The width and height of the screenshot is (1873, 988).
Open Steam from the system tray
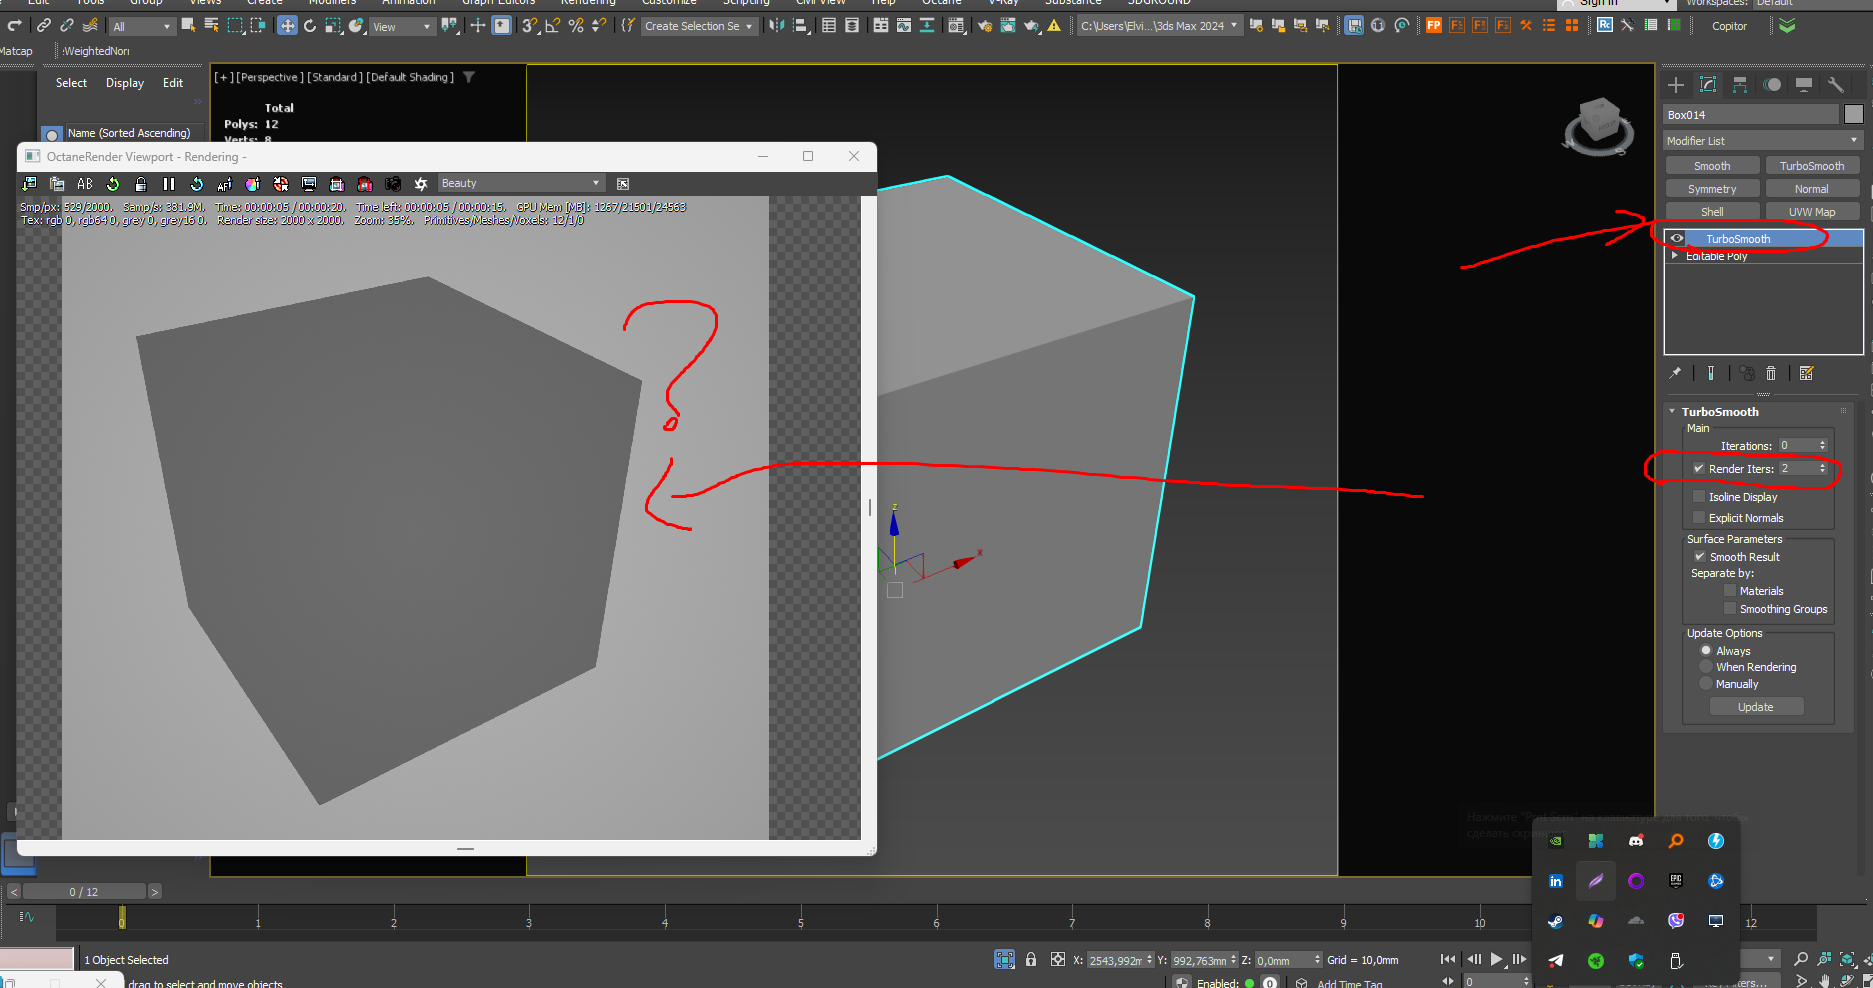1556,921
